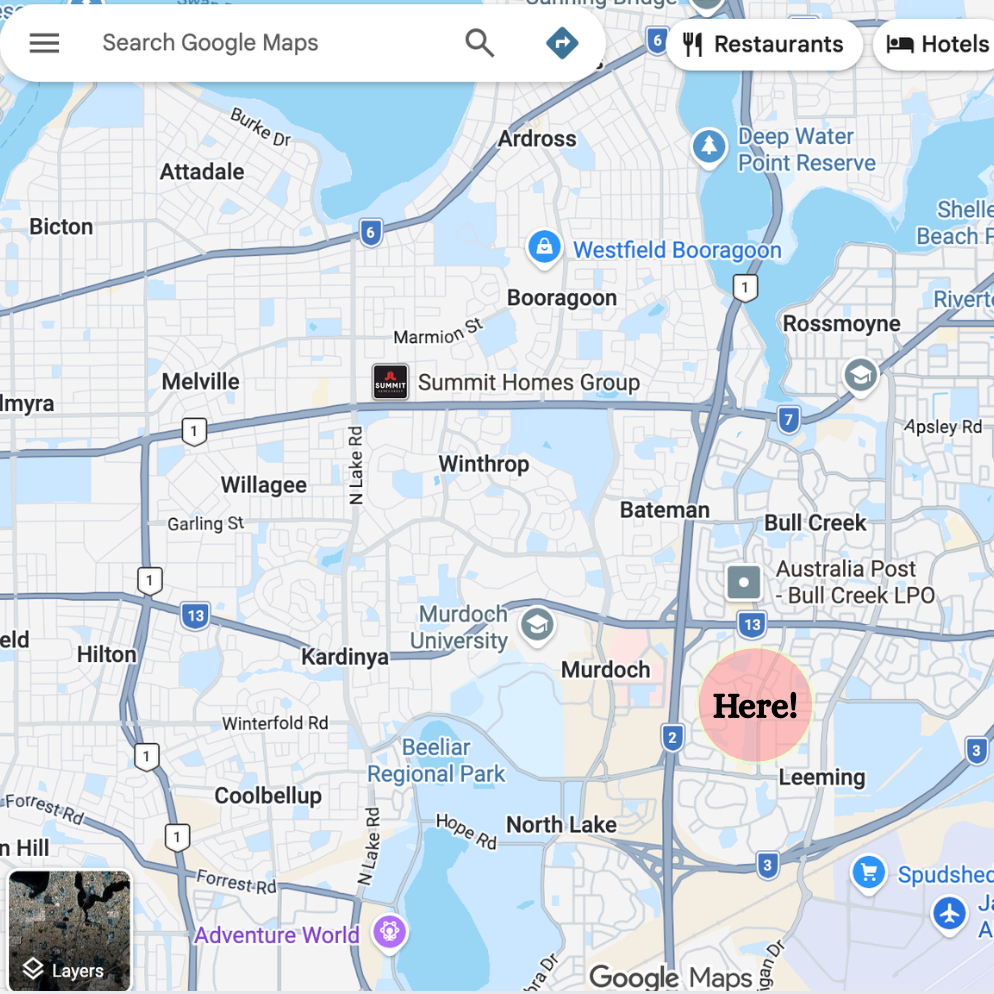
Task: Select the Spudshed shopping cart icon
Action: tap(868, 872)
